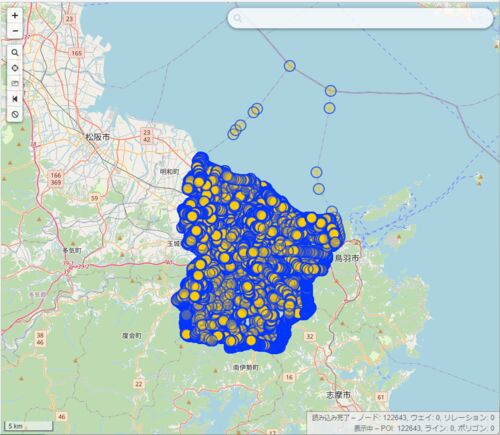Click the 多気町 town label

(72, 250)
